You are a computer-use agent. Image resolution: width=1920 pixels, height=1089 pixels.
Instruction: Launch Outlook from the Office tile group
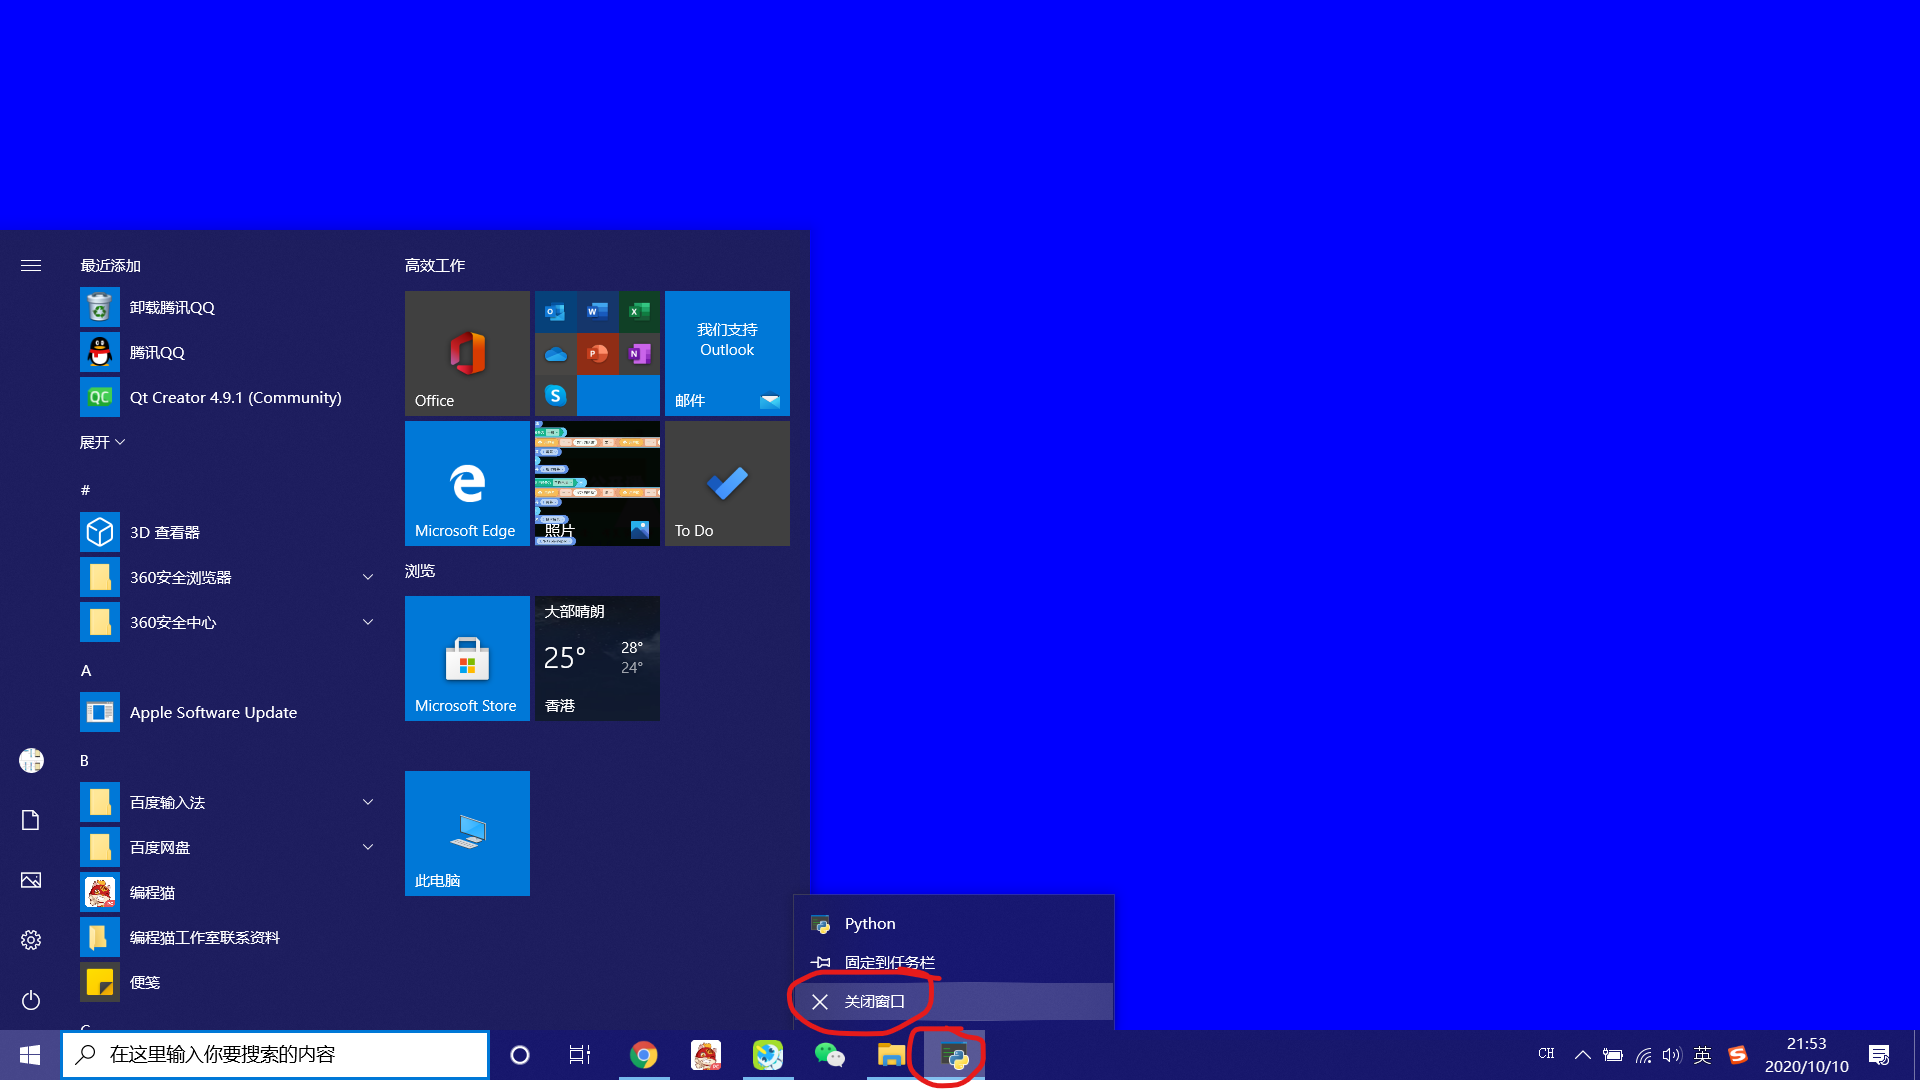[x=555, y=311]
